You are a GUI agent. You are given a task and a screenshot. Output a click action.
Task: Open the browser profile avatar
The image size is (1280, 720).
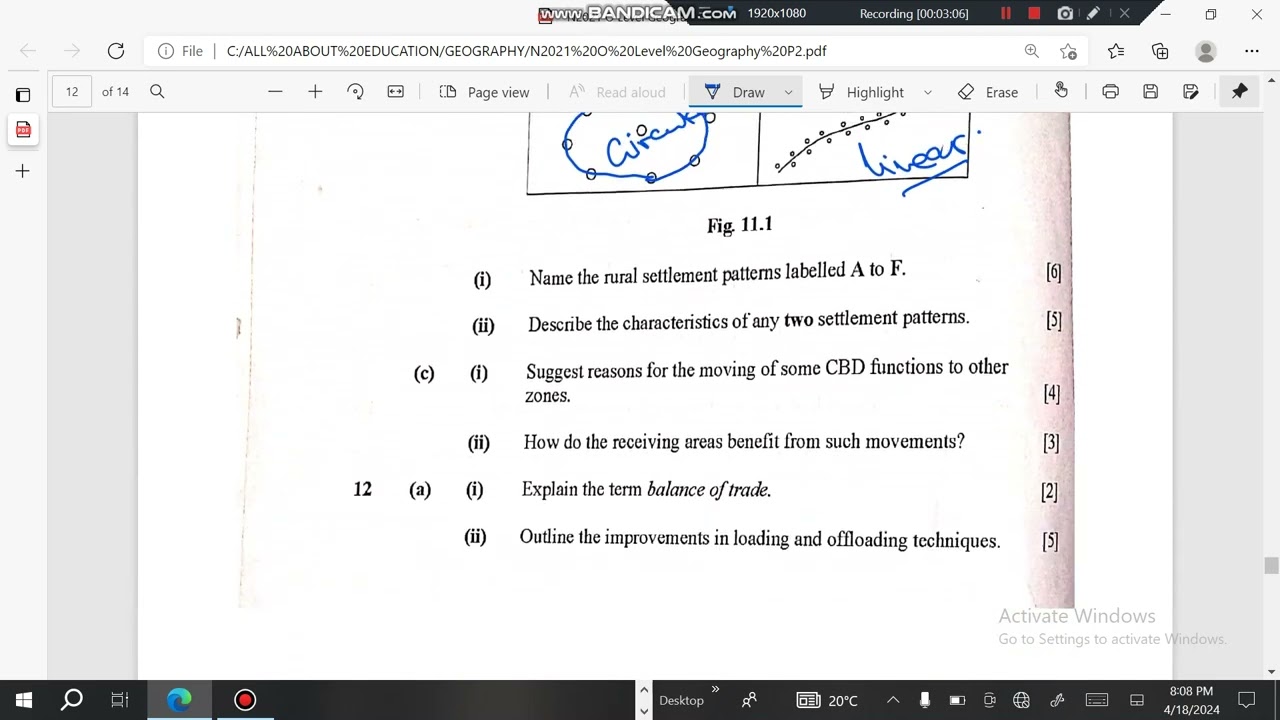(x=1206, y=51)
